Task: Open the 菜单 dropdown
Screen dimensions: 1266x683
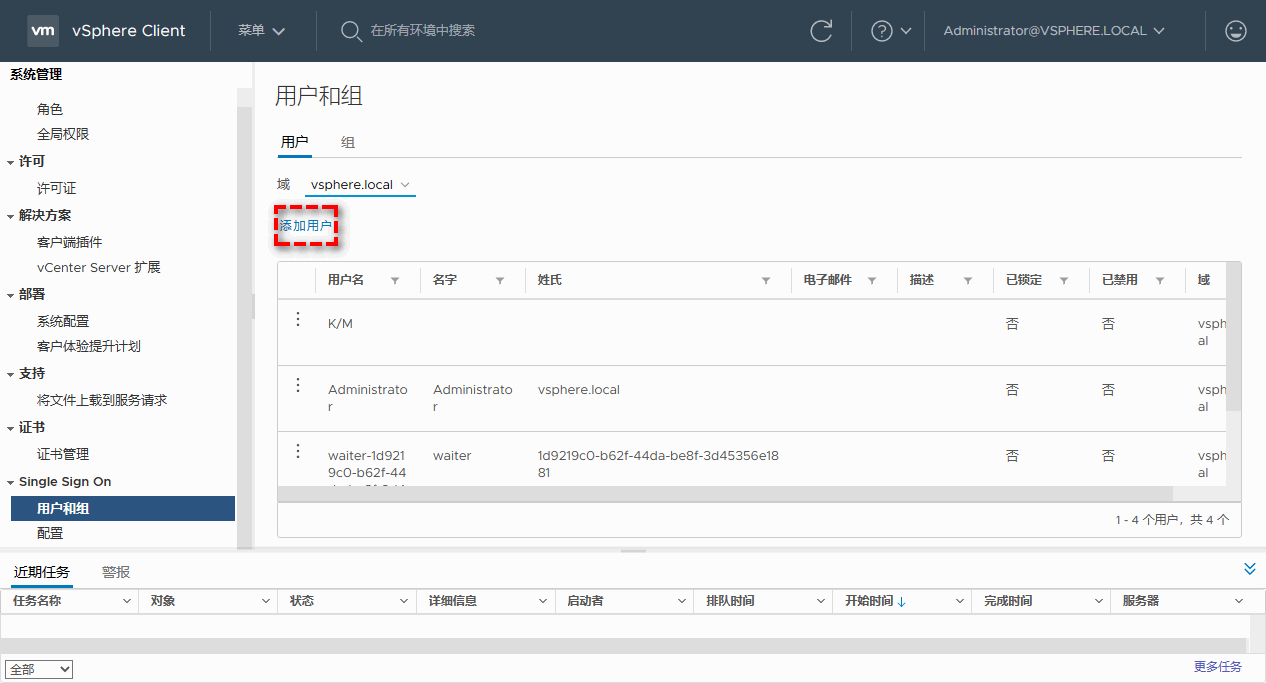Action: (x=261, y=31)
